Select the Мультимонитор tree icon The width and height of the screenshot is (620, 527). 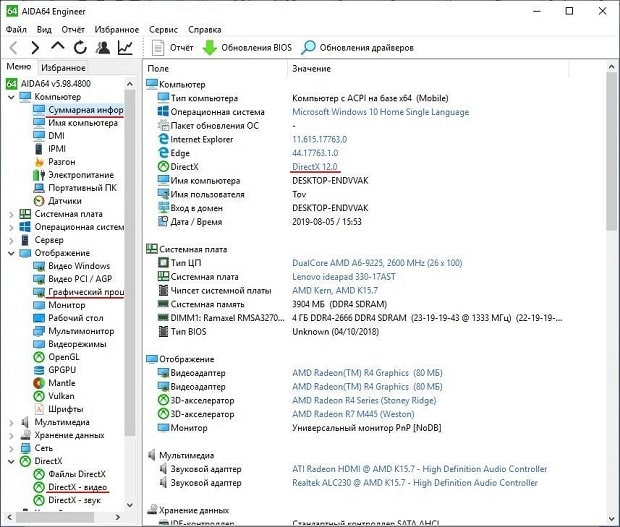click(x=39, y=331)
